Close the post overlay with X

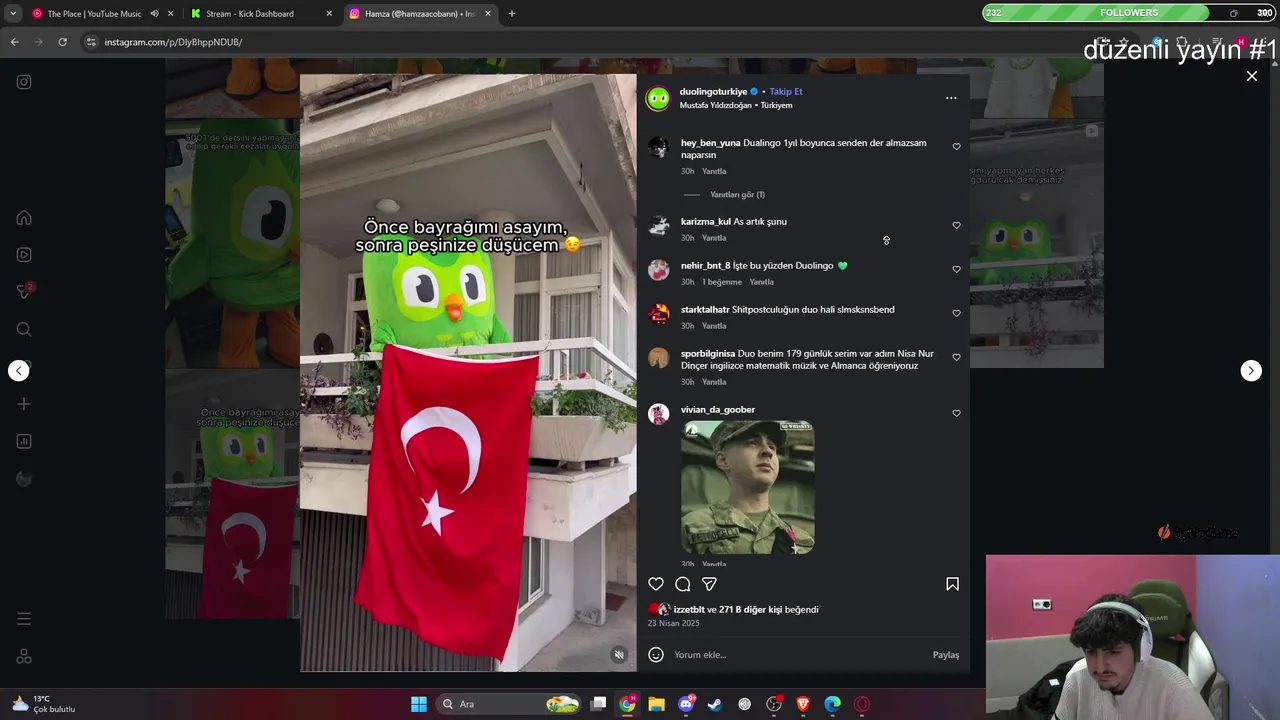pos(1252,76)
